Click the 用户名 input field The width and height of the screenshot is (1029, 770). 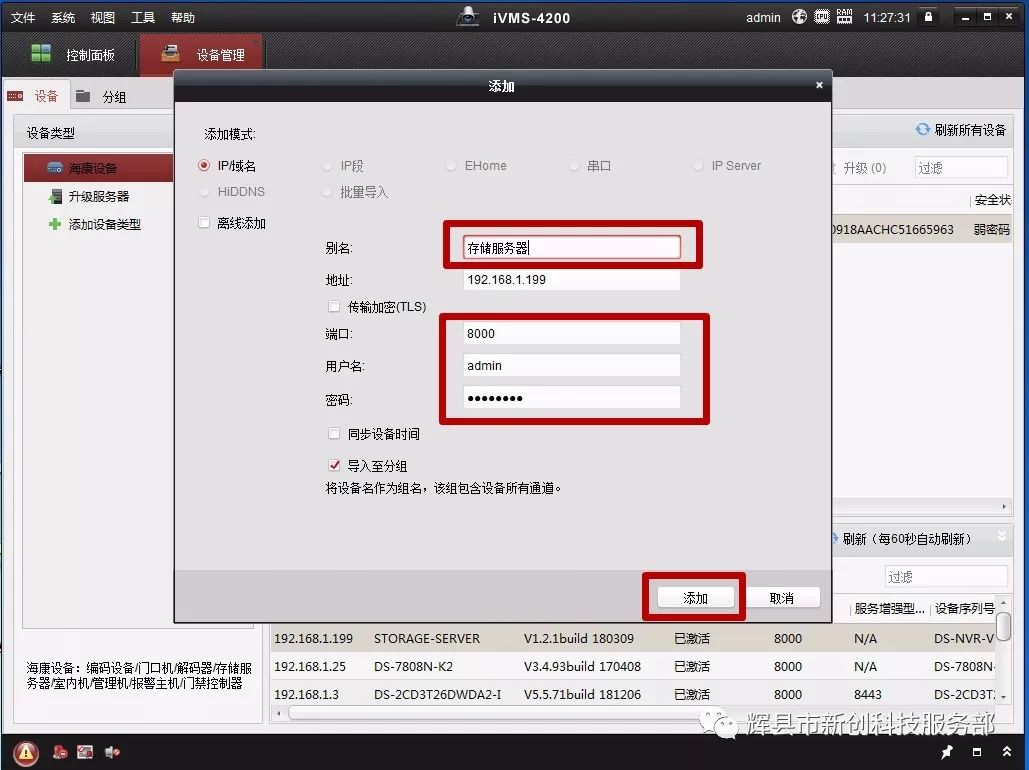pyautogui.click(x=572, y=366)
